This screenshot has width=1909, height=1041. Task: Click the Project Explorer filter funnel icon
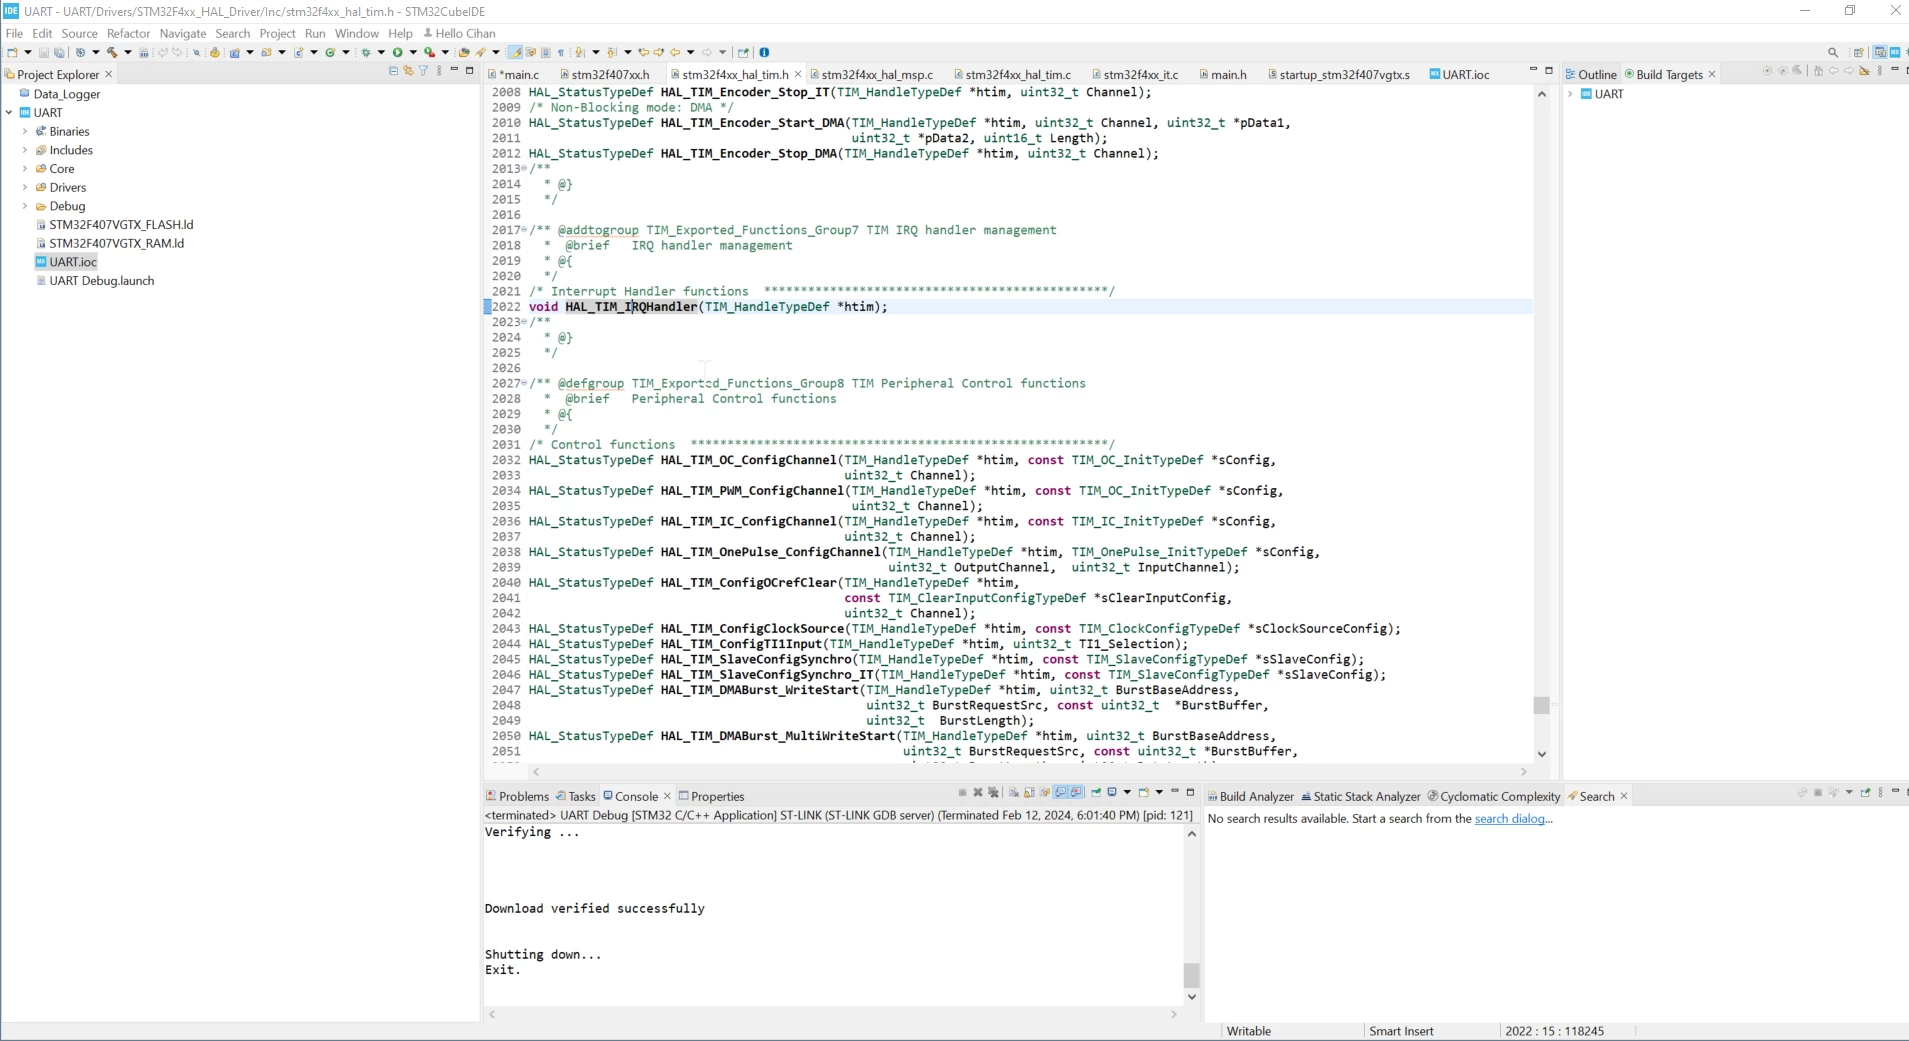click(x=424, y=71)
